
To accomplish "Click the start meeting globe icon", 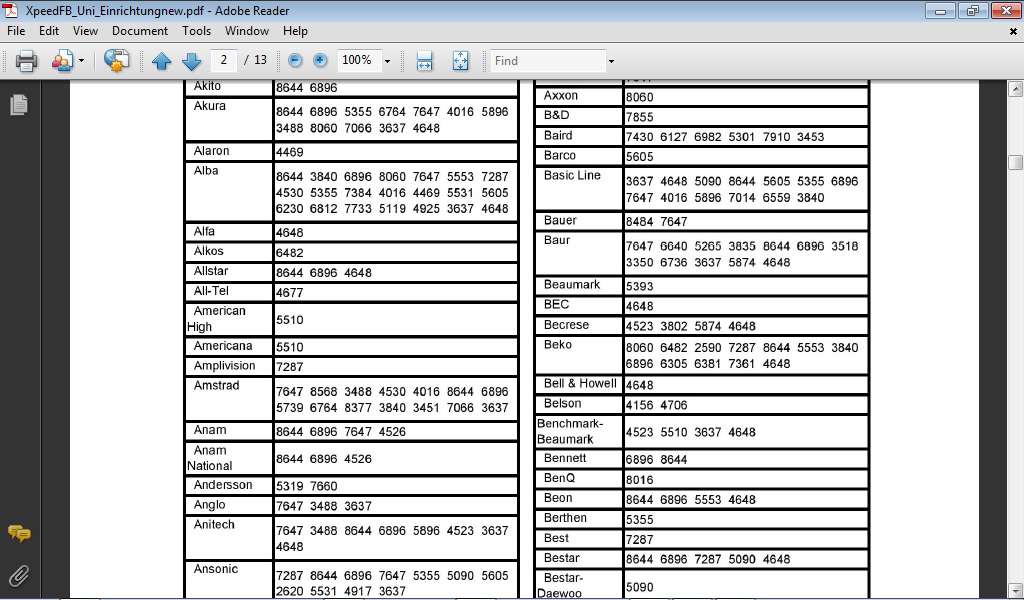I will coord(116,61).
